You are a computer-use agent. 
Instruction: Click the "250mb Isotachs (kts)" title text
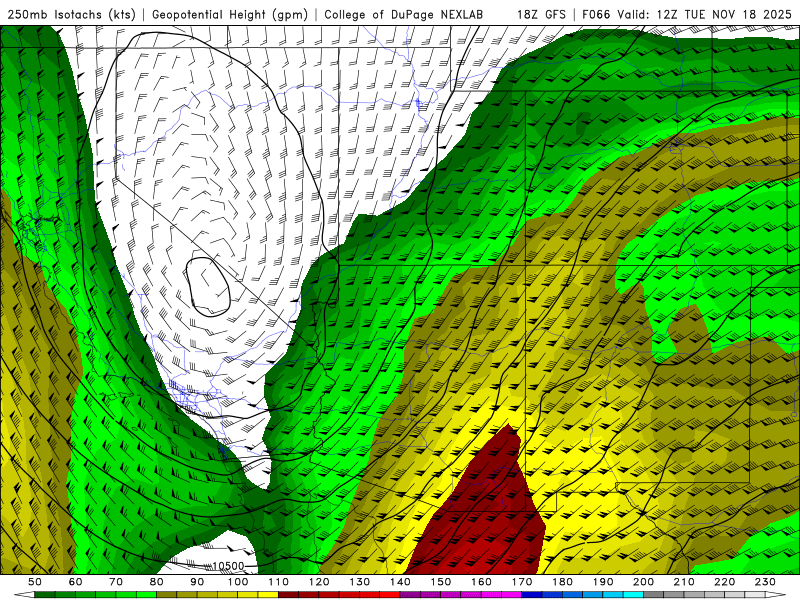(71, 14)
